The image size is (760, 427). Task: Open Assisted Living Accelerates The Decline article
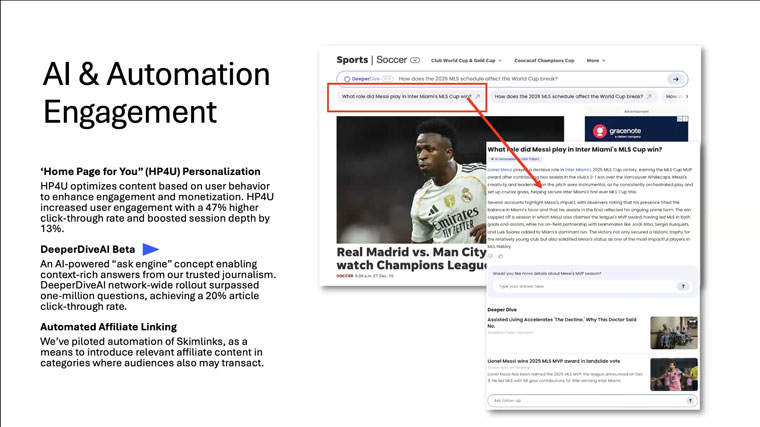tap(562, 323)
